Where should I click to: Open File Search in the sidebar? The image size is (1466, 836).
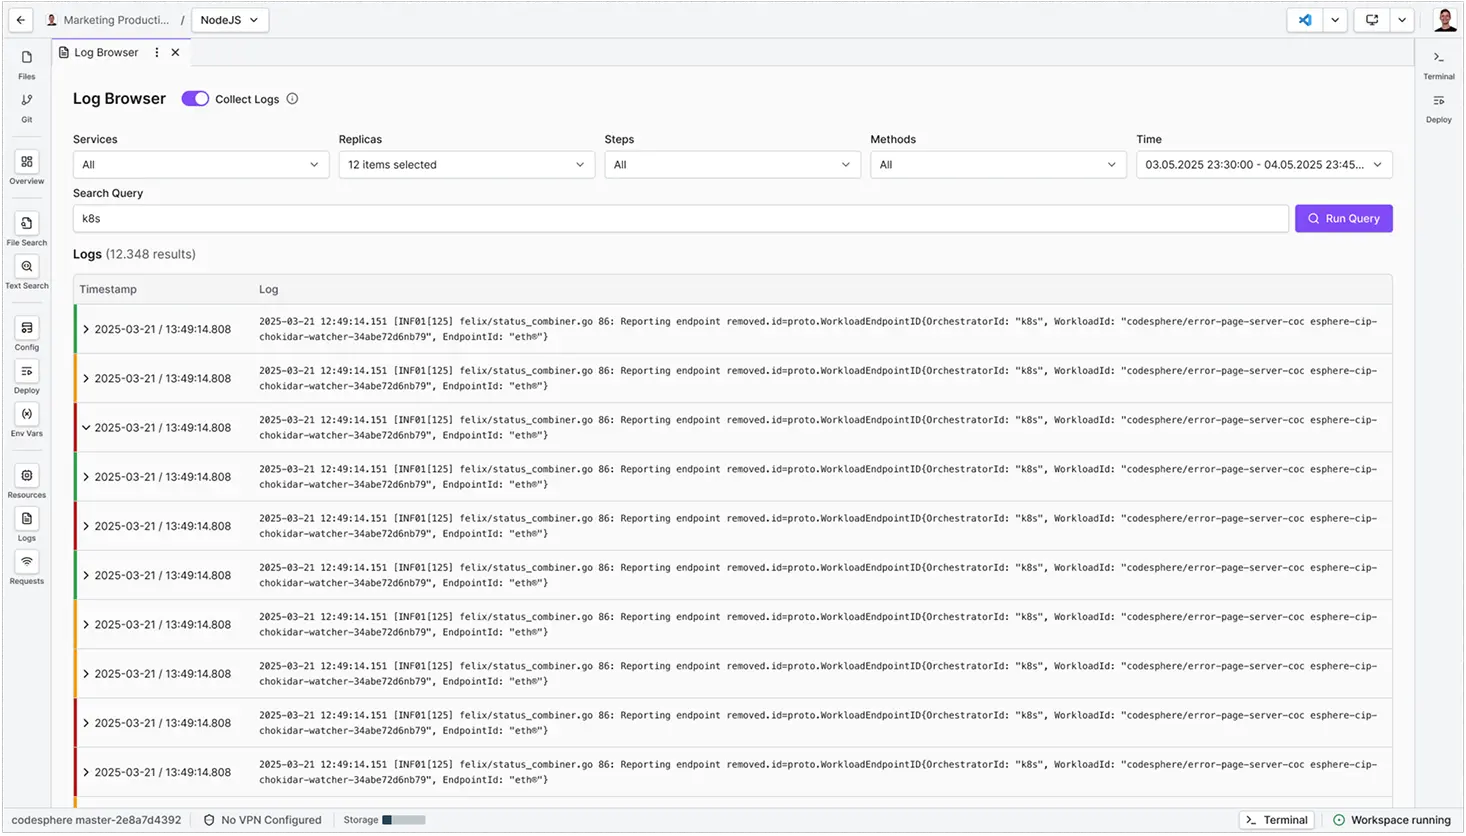pyautogui.click(x=27, y=229)
